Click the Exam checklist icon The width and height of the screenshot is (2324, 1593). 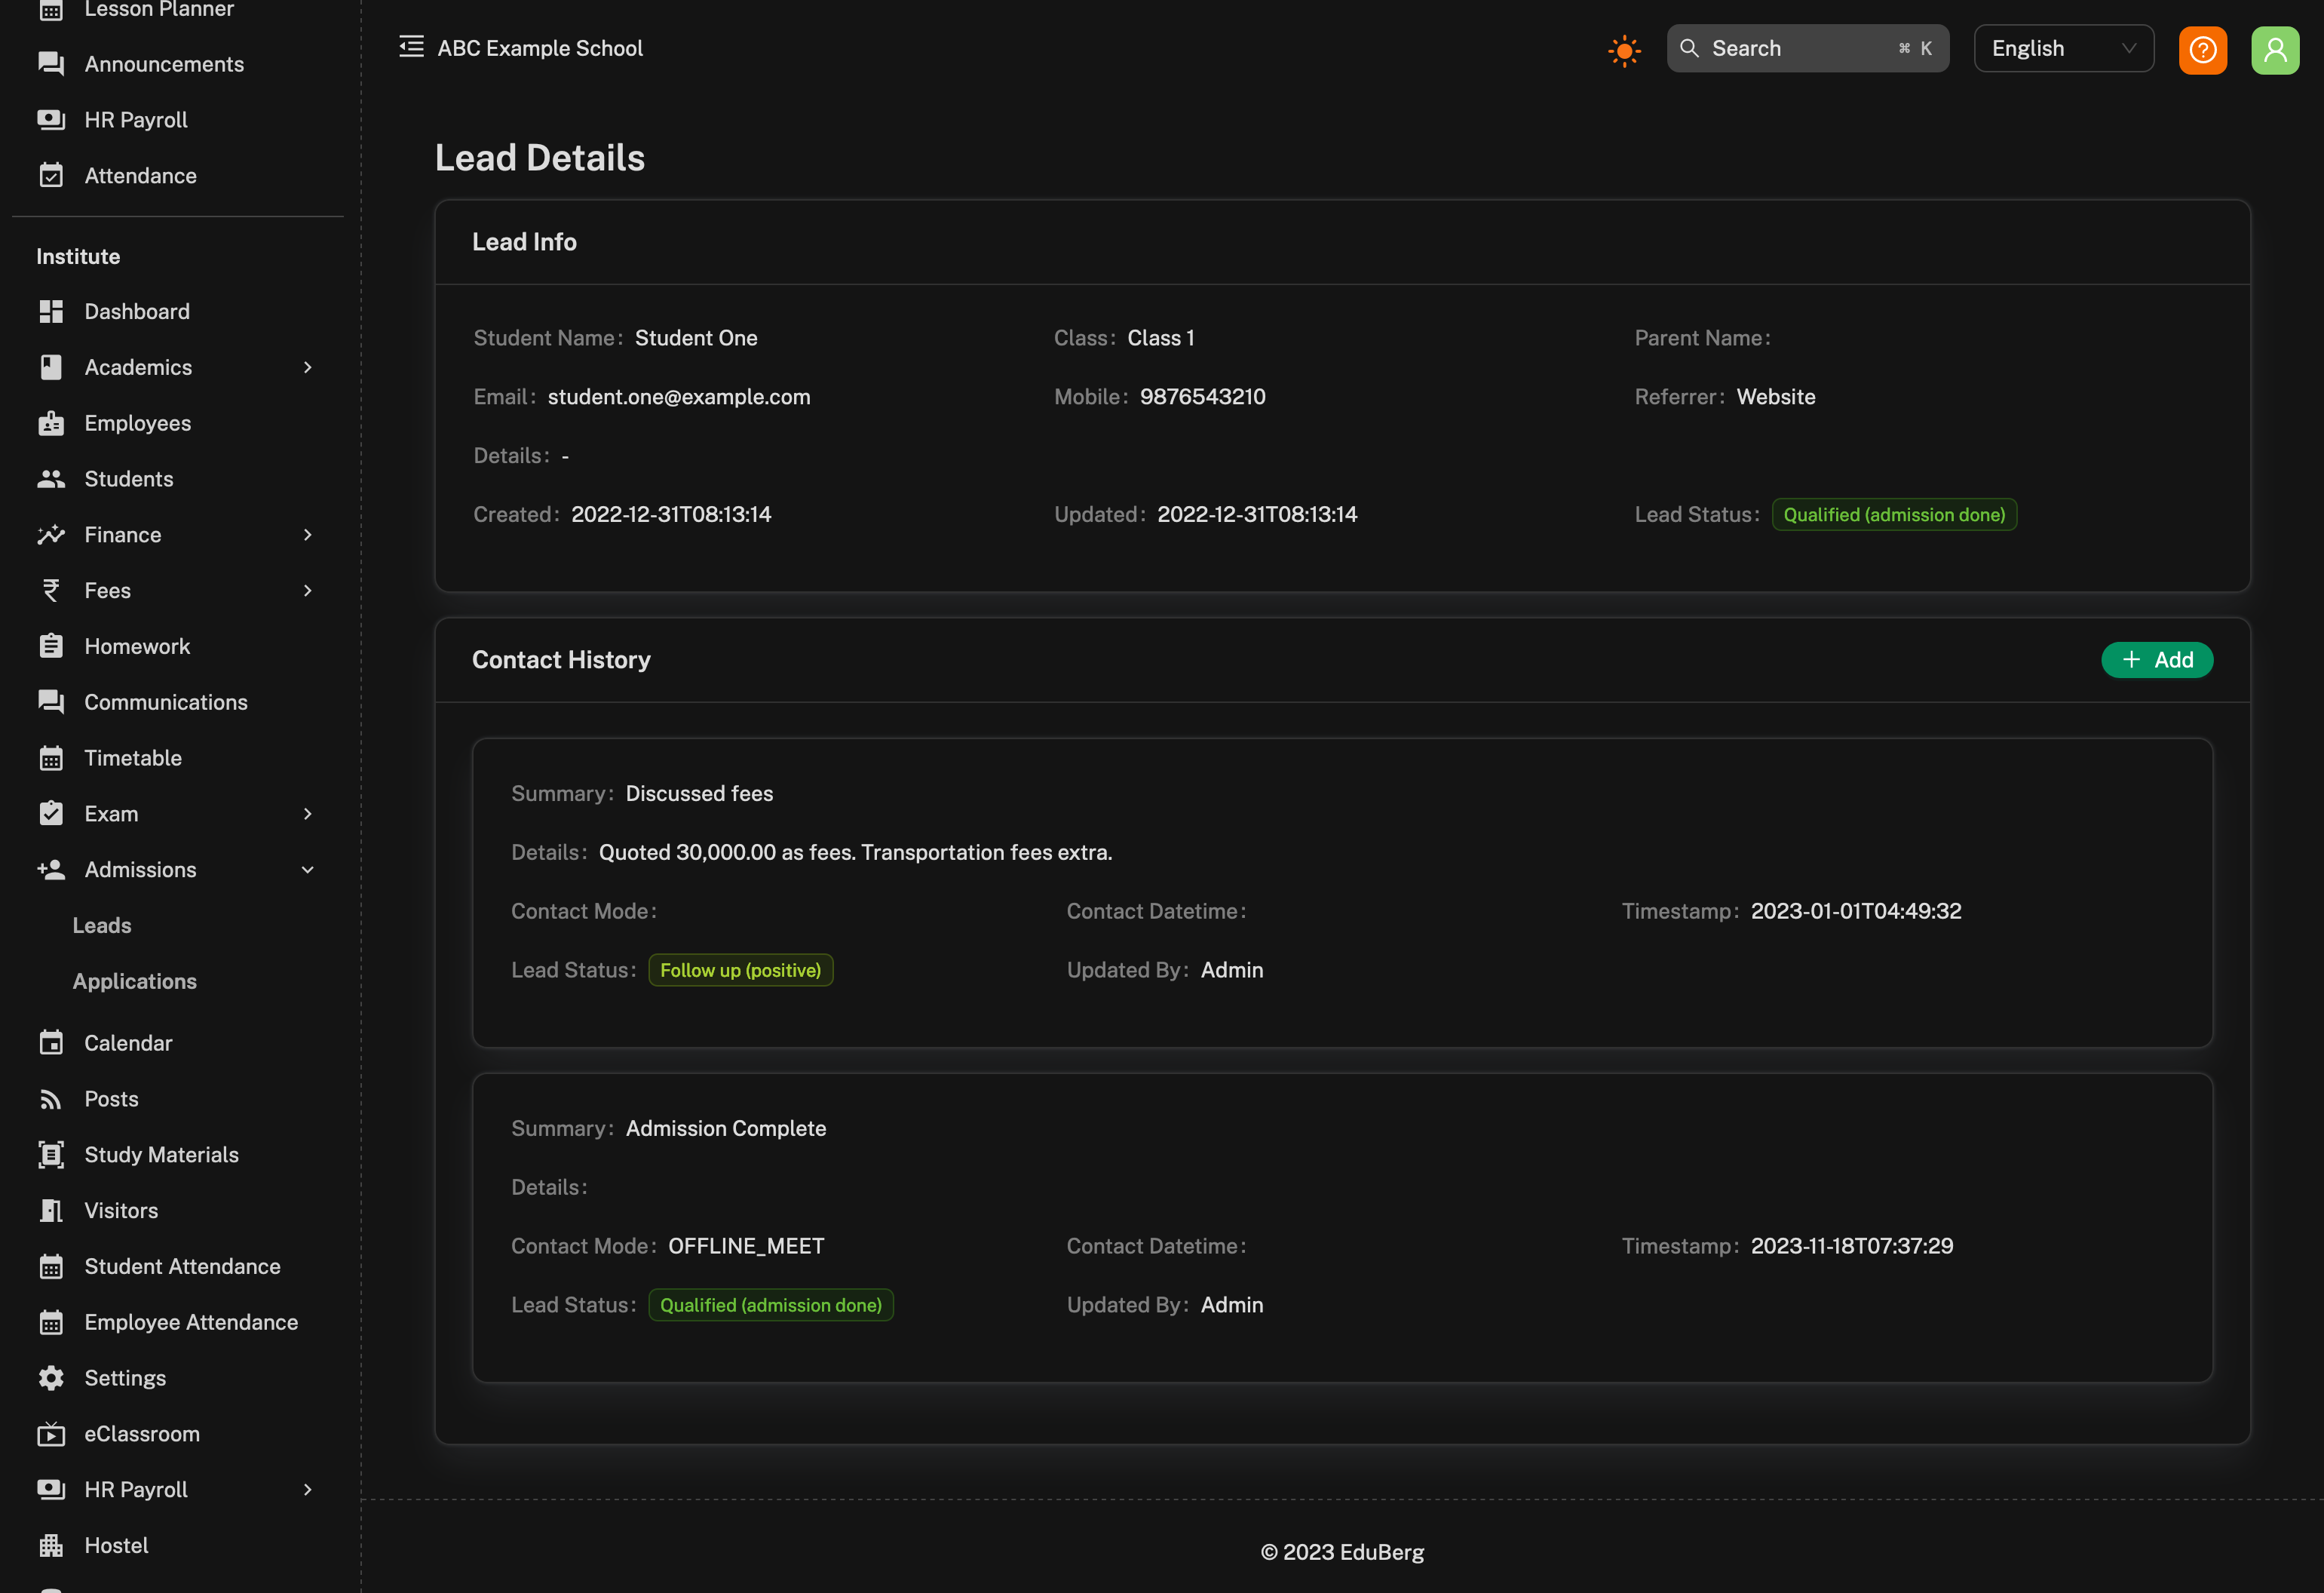click(51, 814)
